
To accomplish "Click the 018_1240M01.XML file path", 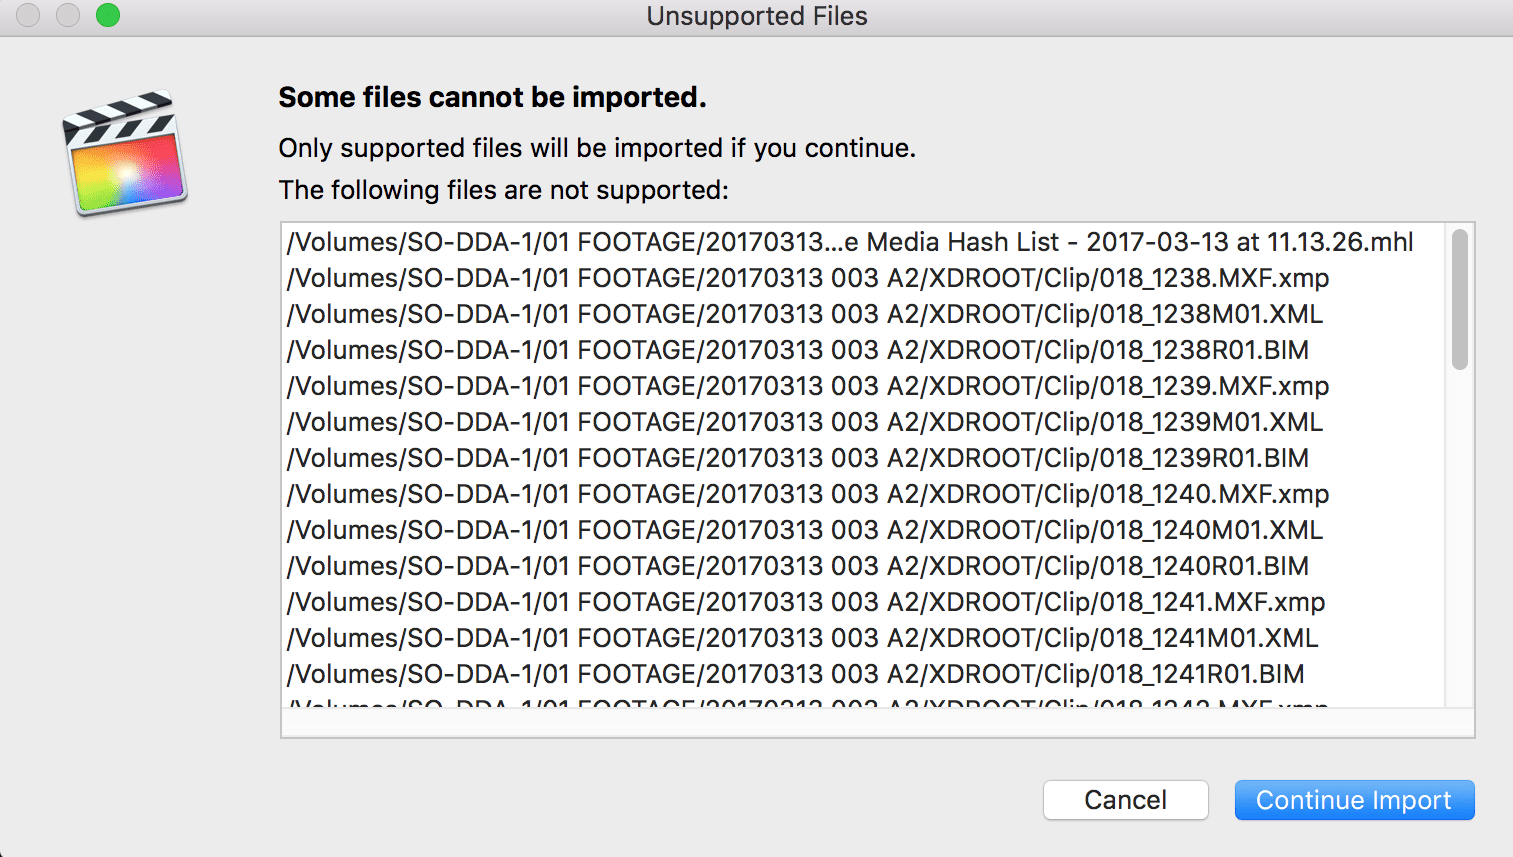I will pos(802,530).
